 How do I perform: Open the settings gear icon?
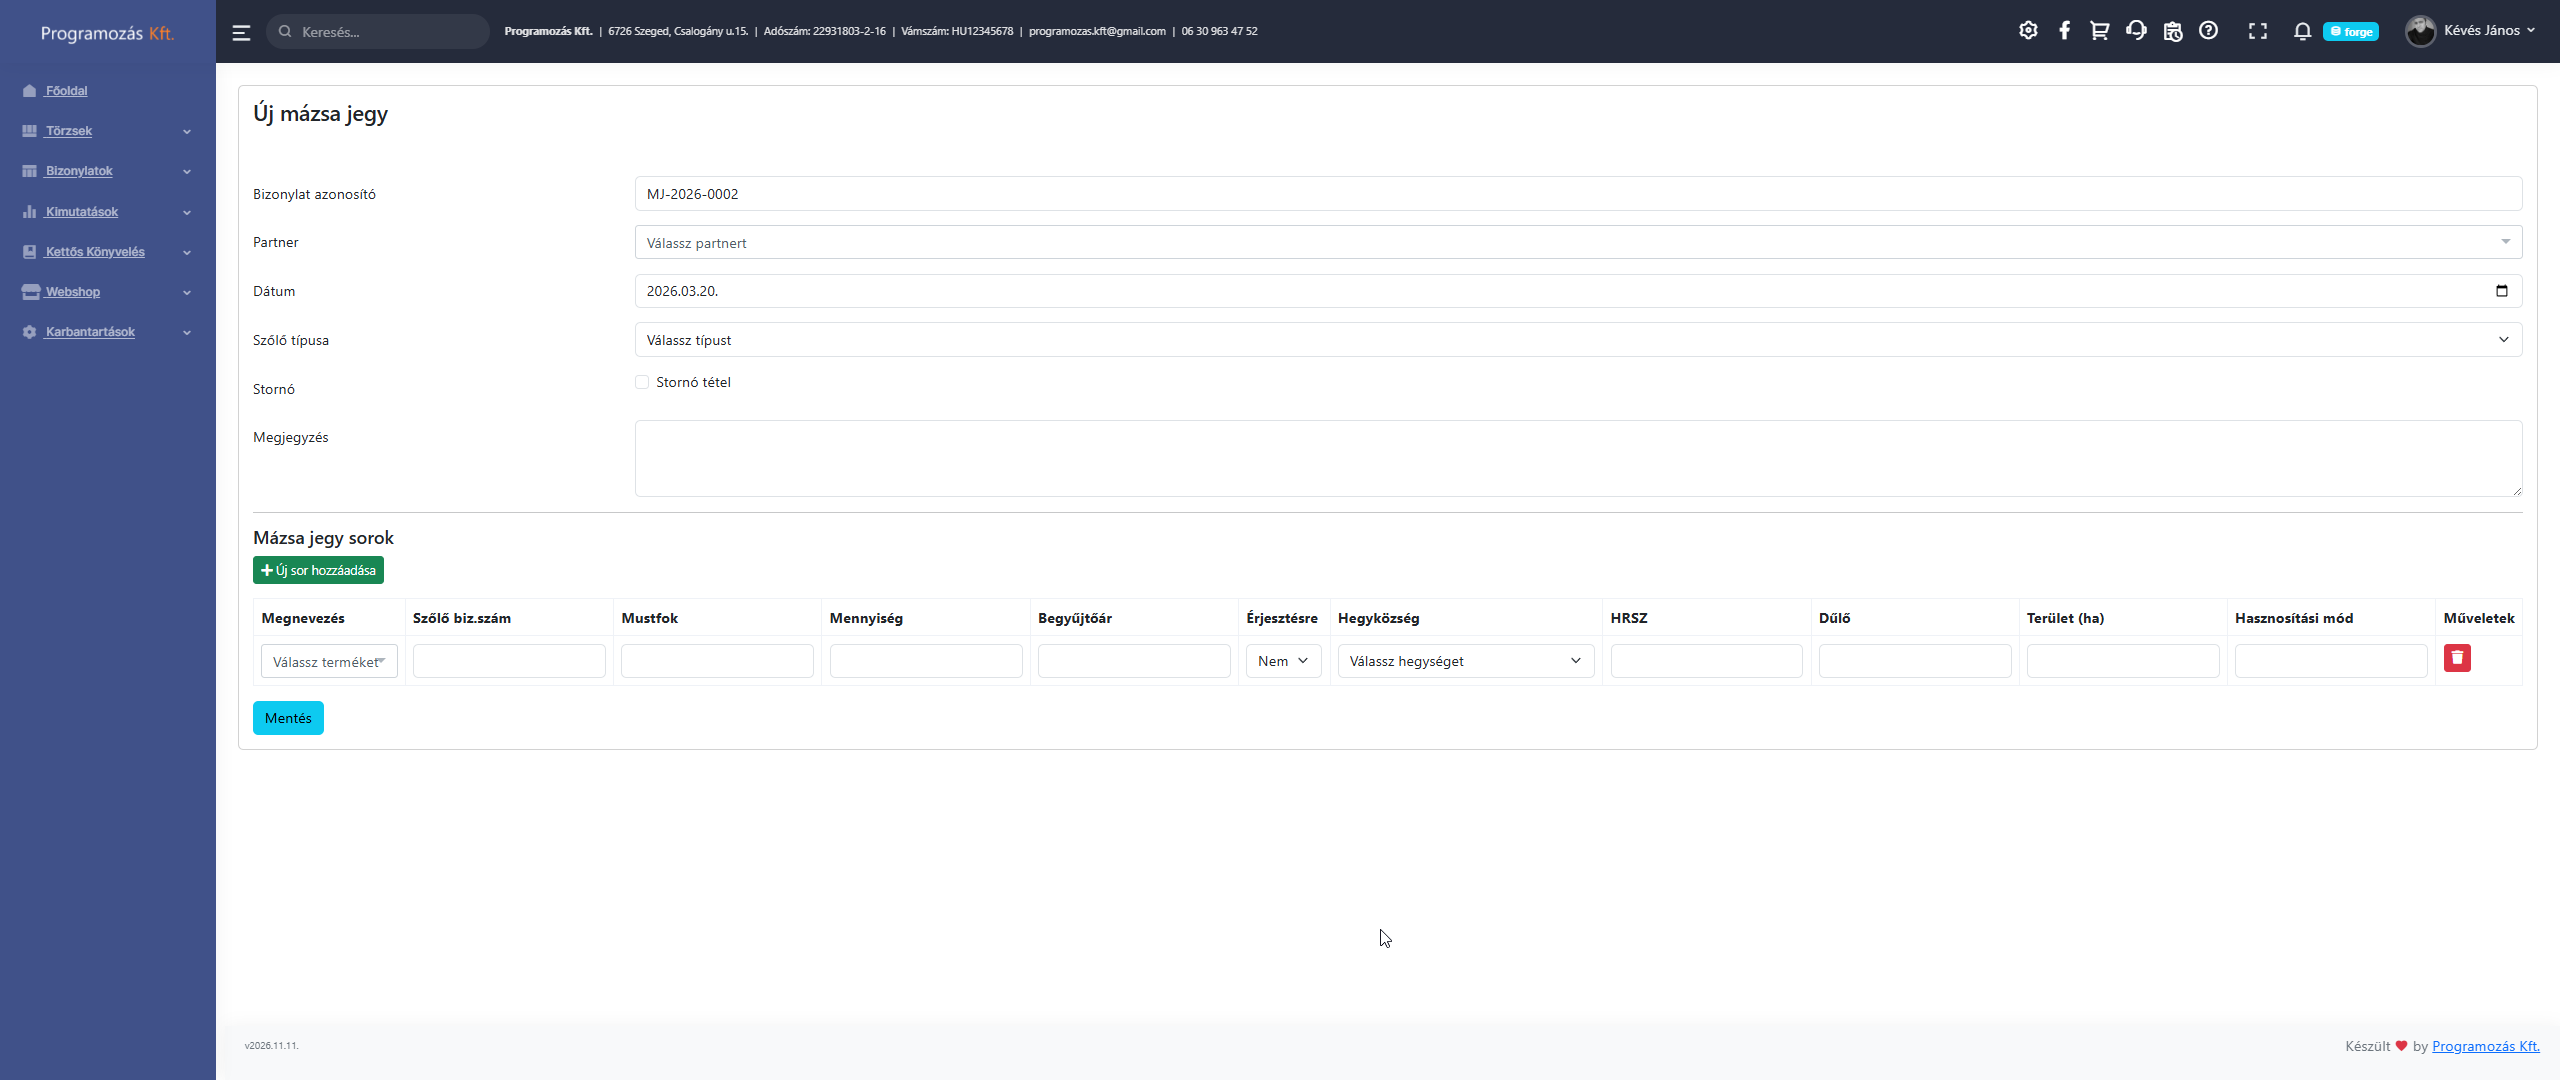[x=2028, y=31]
